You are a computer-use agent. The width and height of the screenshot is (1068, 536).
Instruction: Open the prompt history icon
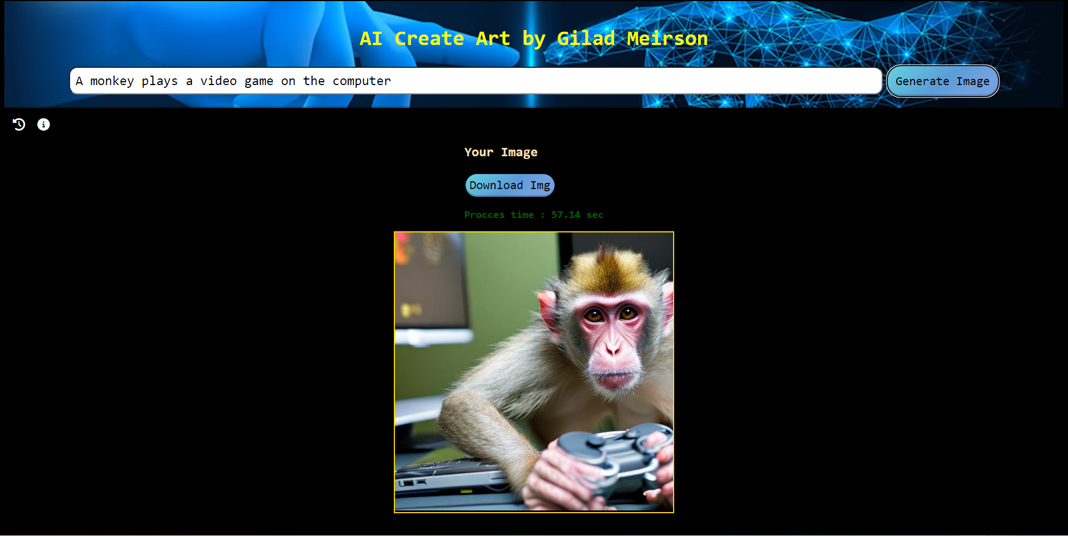point(19,124)
